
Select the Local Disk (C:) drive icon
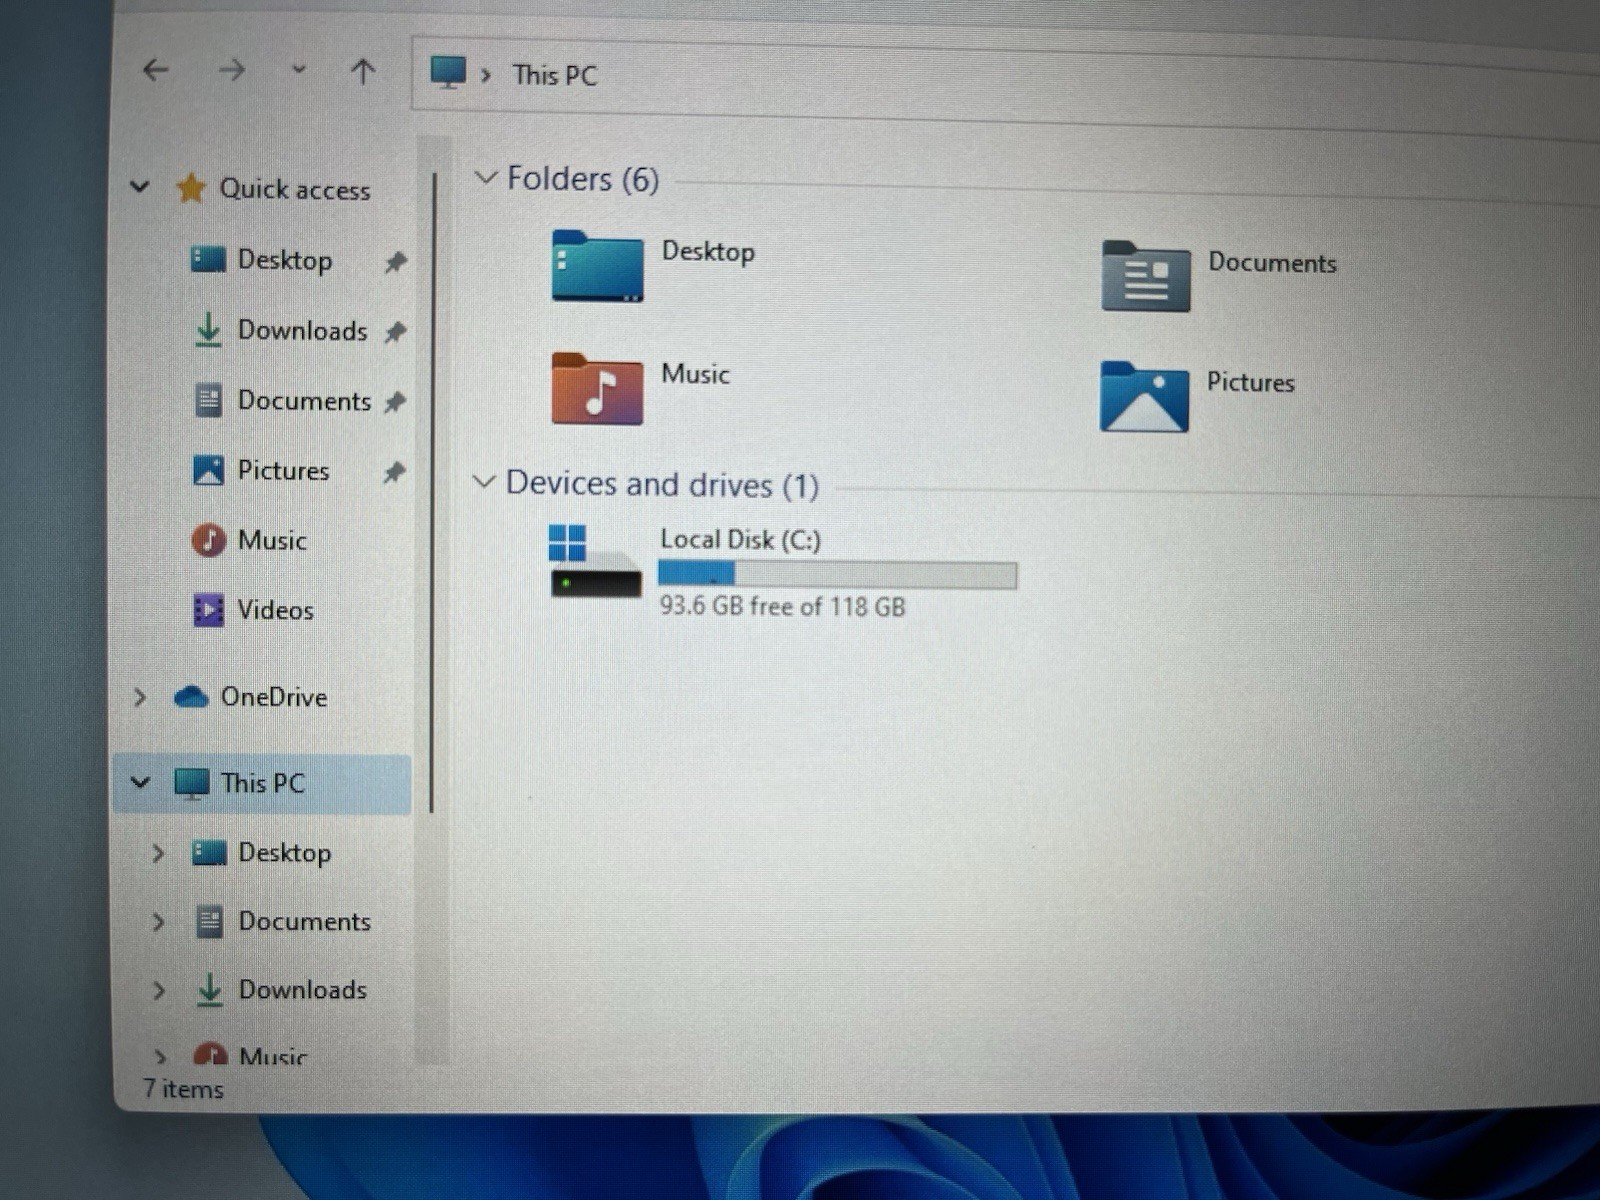tap(595, 561)
